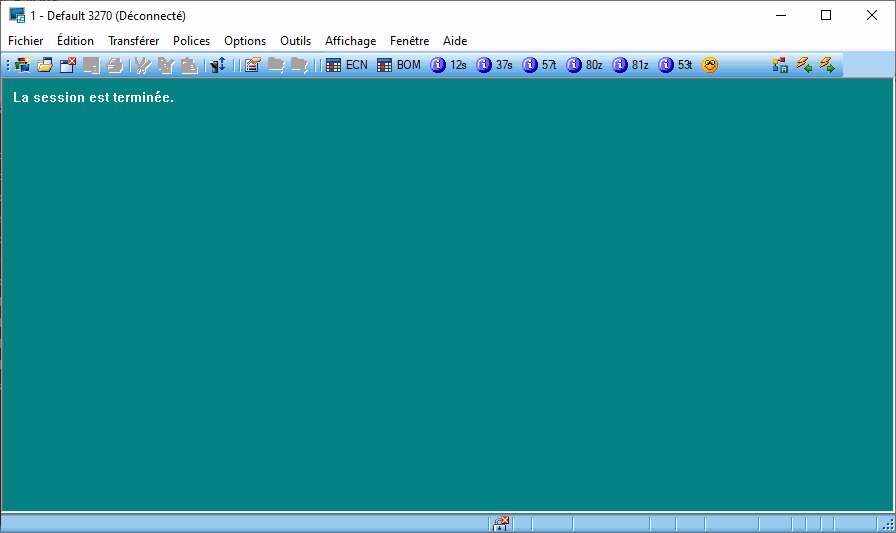
Task: Open the session properties toolbar icon
Action: [x=252, y=65]
